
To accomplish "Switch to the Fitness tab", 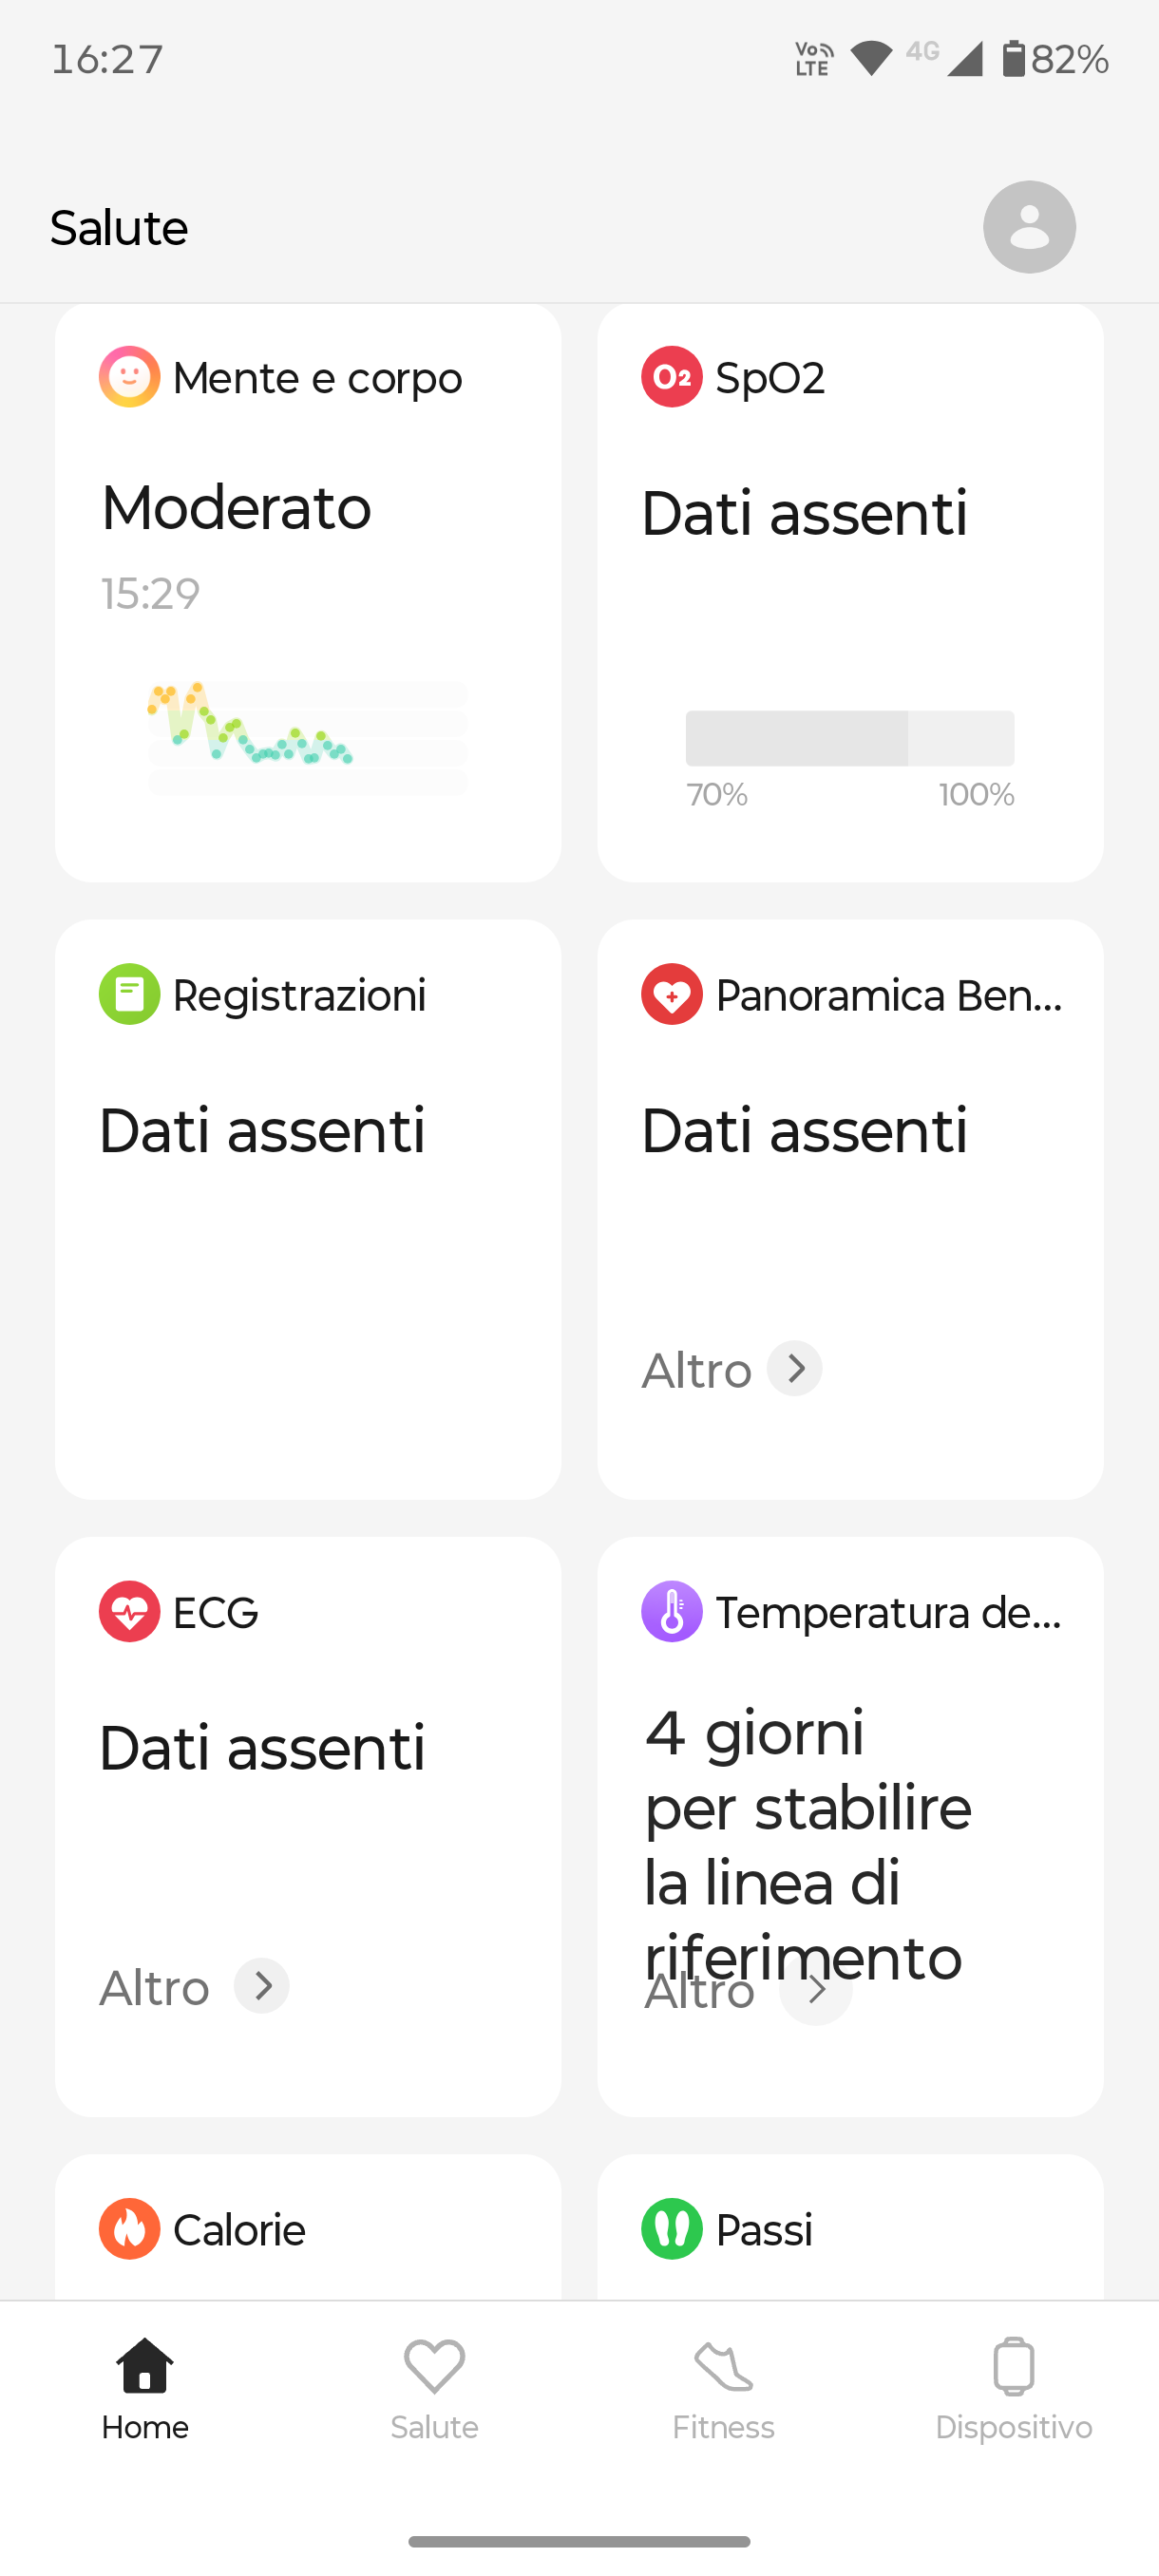I will point(723,2388).
